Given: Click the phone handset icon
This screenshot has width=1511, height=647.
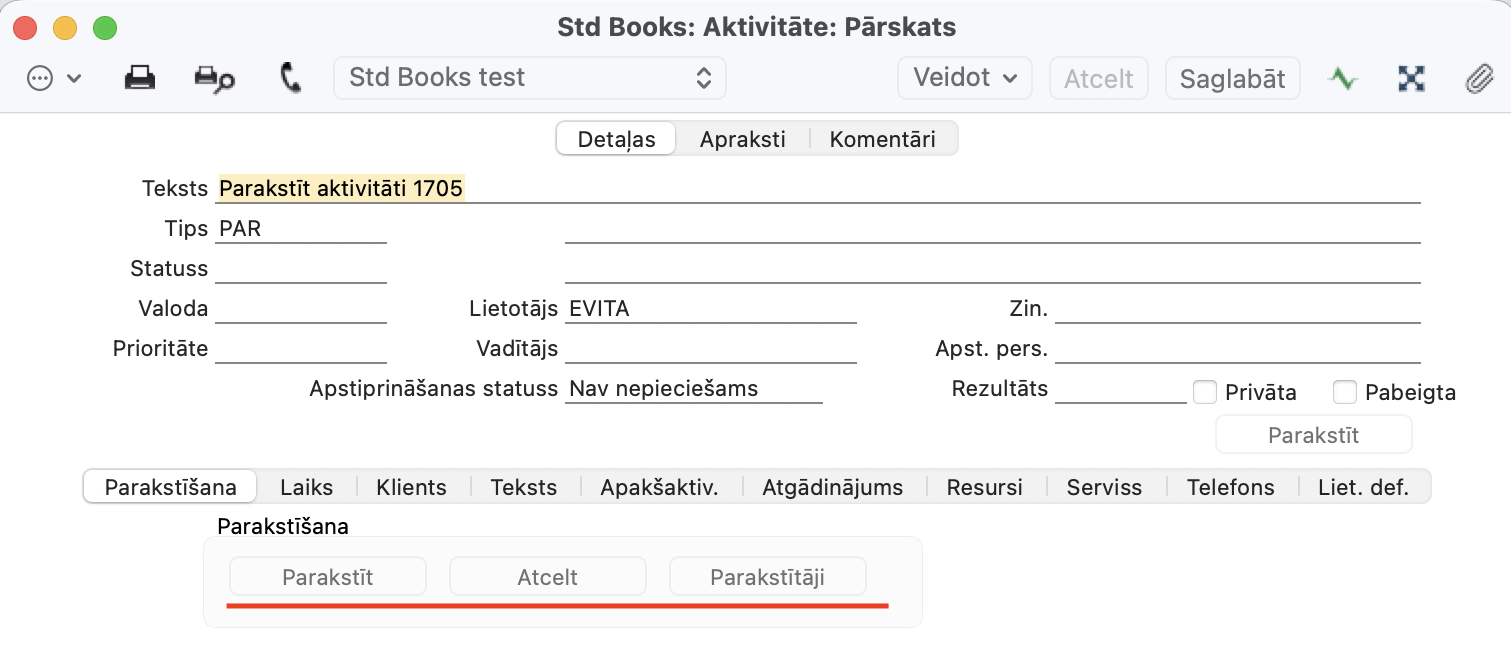Looking at the screenshot, I should [x=291, y=78].
